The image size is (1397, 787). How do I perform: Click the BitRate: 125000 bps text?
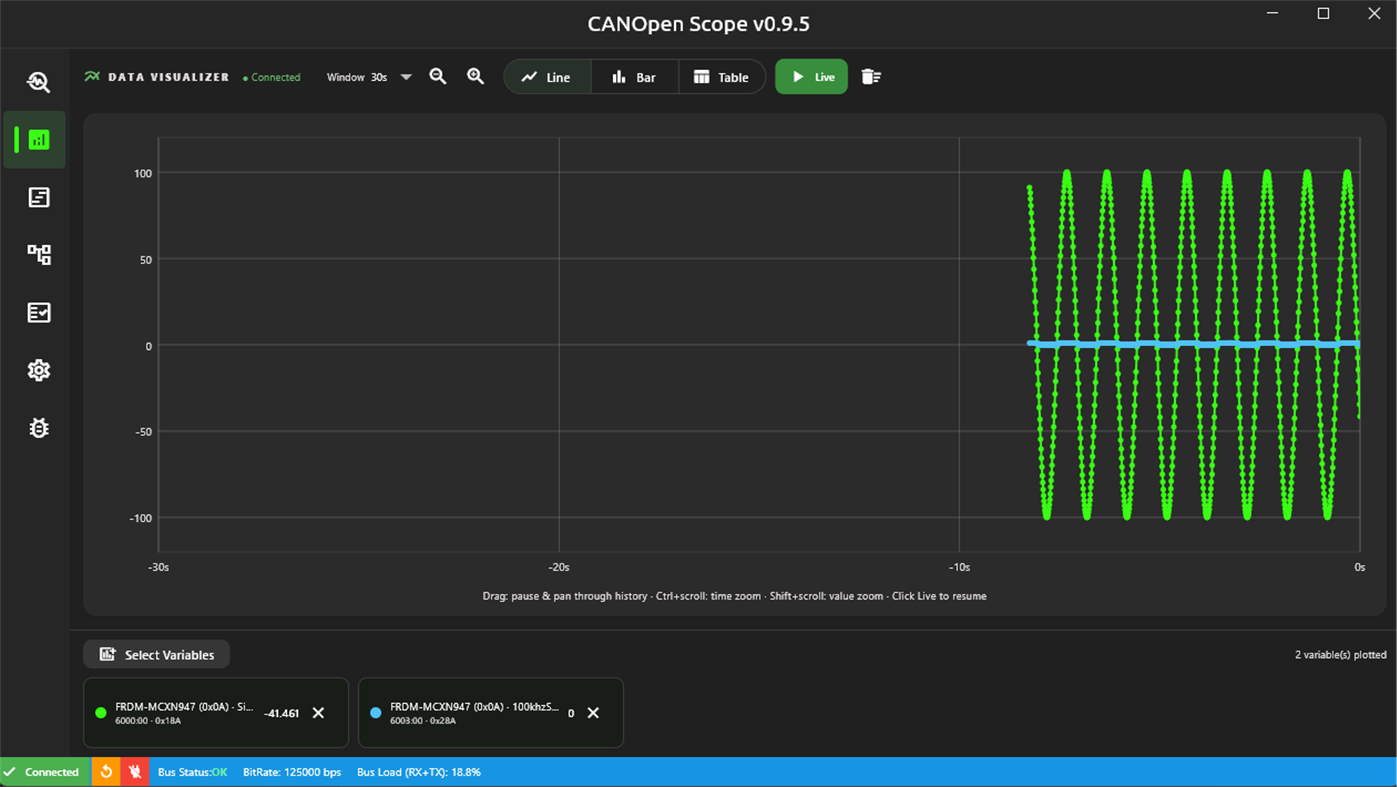(292, 772)
